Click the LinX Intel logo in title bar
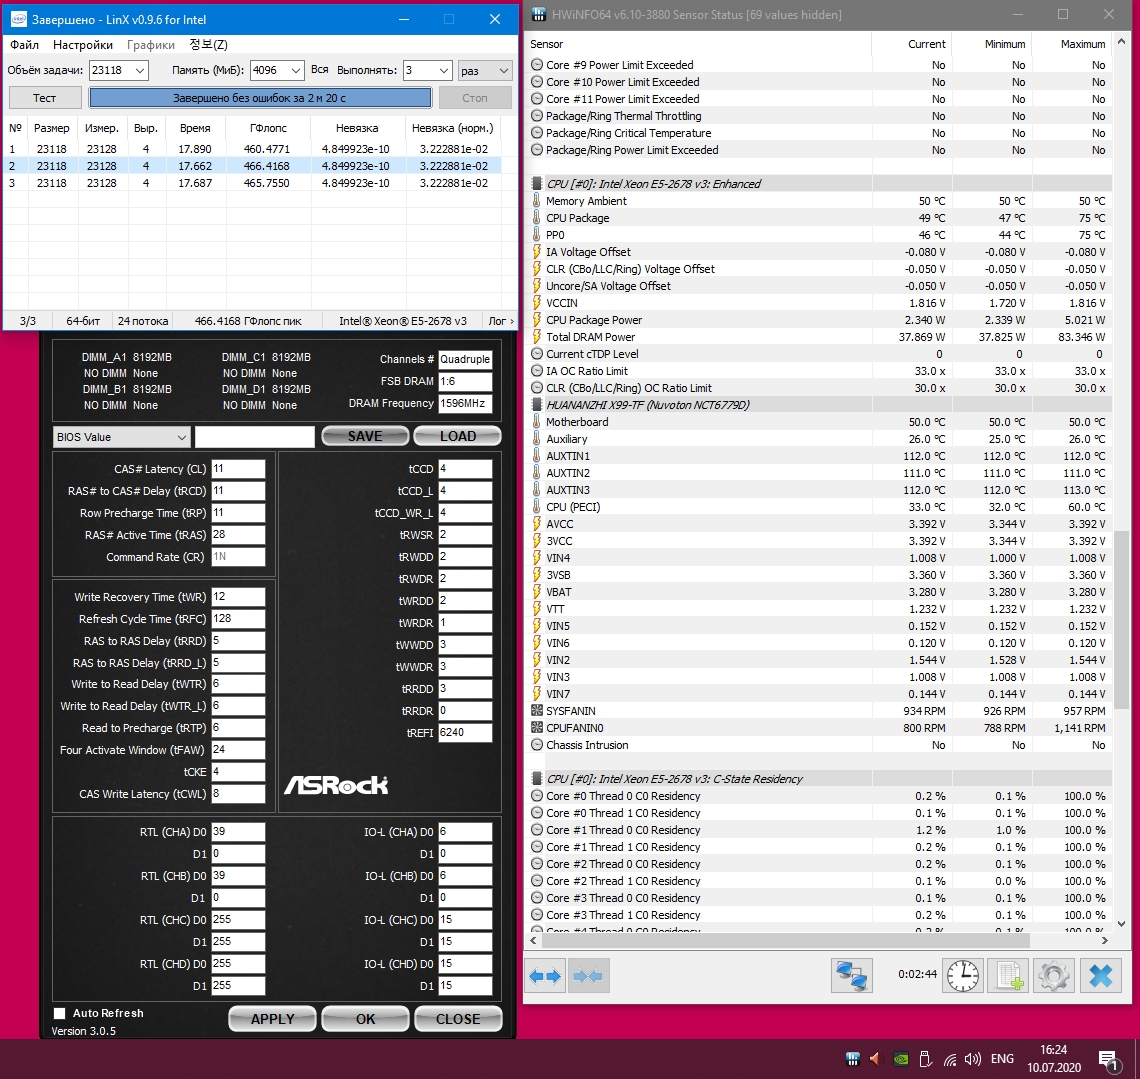Image resolution: width=1140 pixels, height=1079 pixels. (x=19, y=19)
